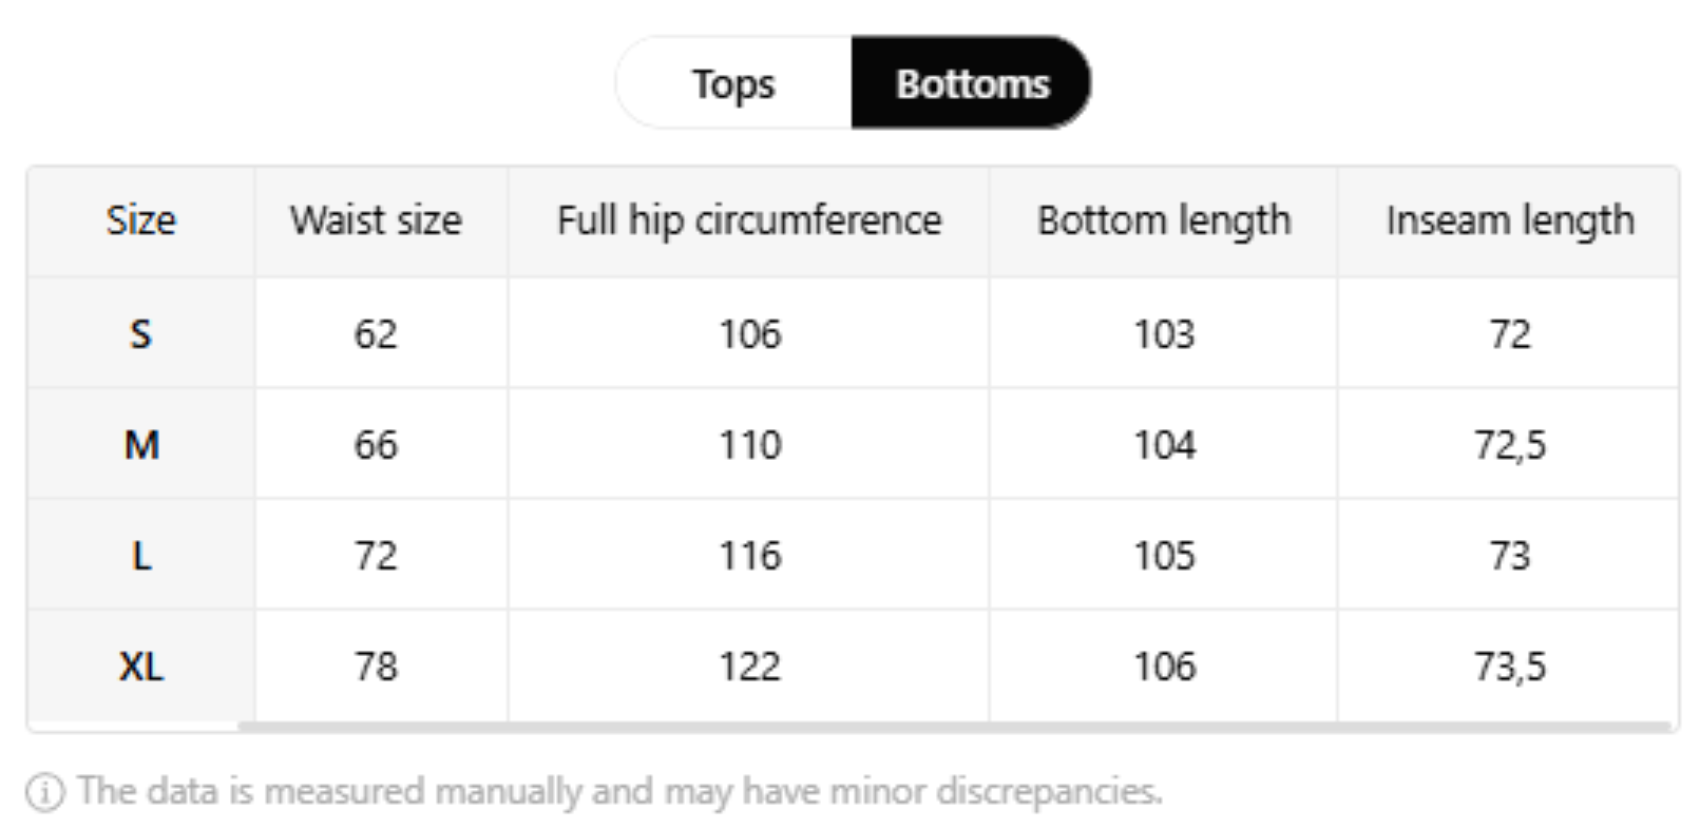
Task: Click the Bottom length column header
Action: [1164, 221]
